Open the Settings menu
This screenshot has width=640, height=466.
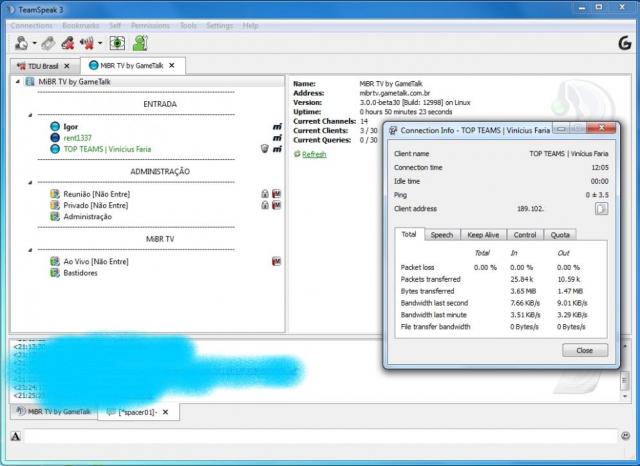219,26
